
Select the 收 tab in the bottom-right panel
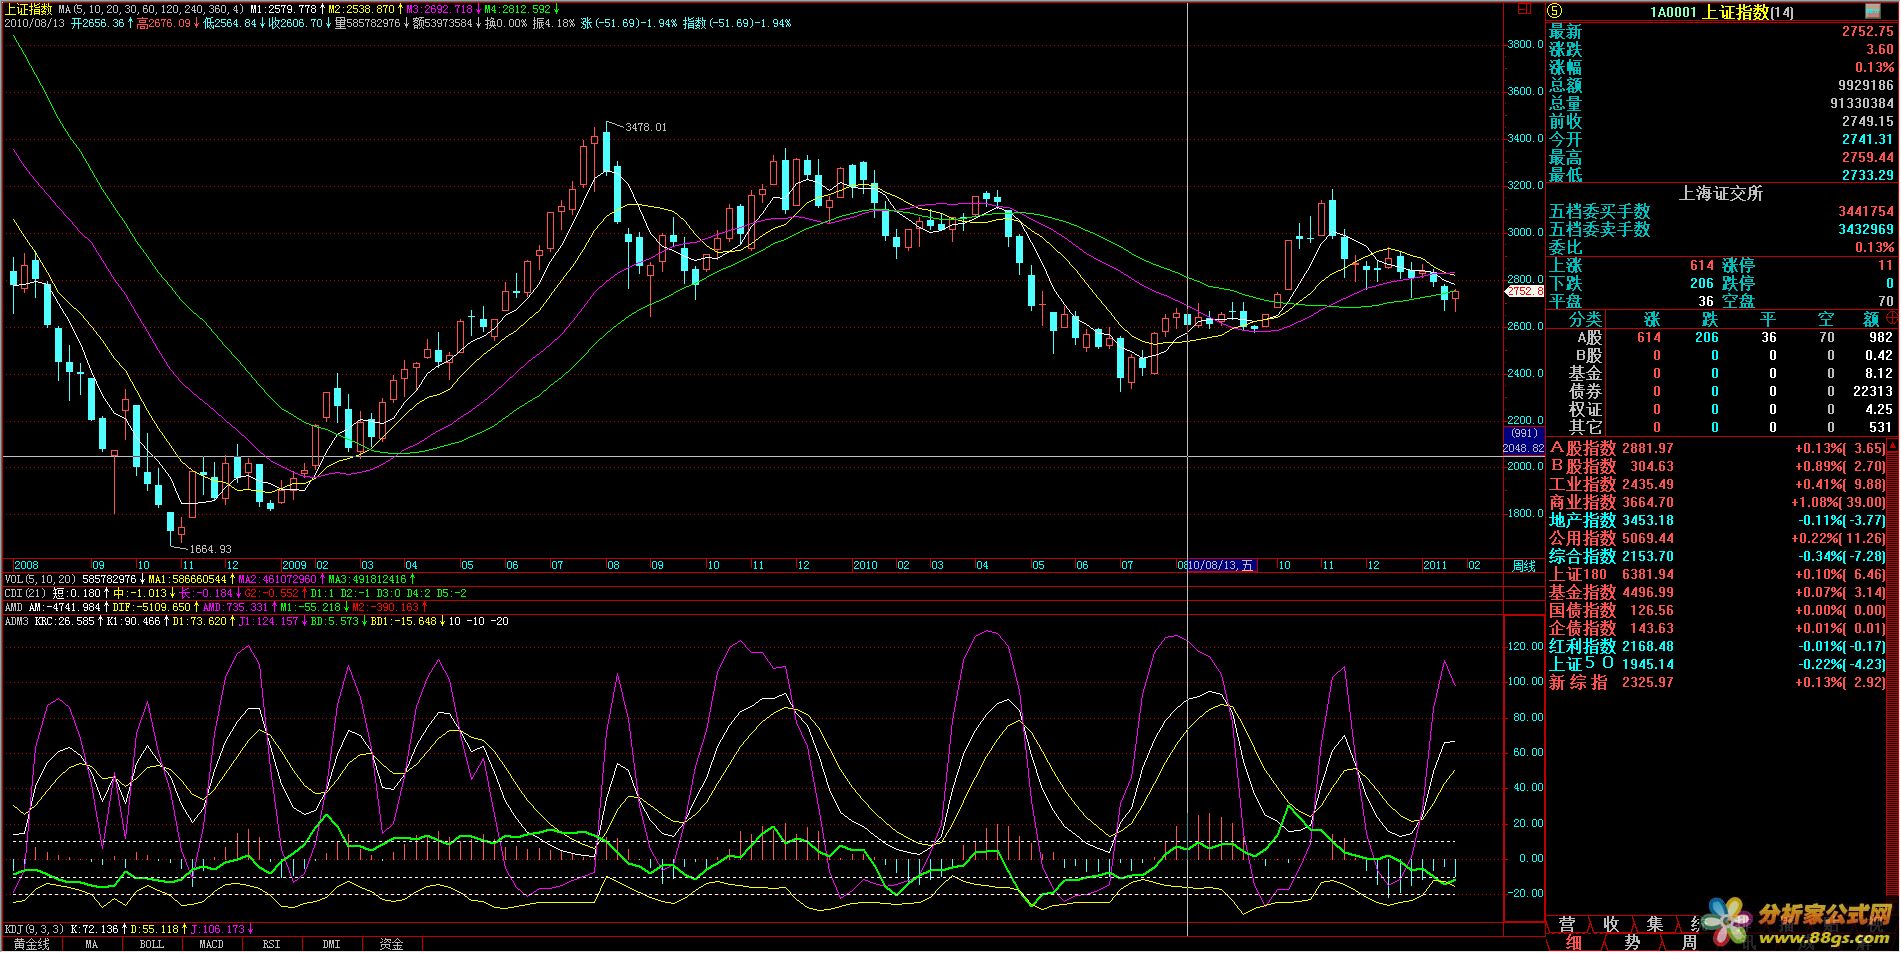[1611, 924]
